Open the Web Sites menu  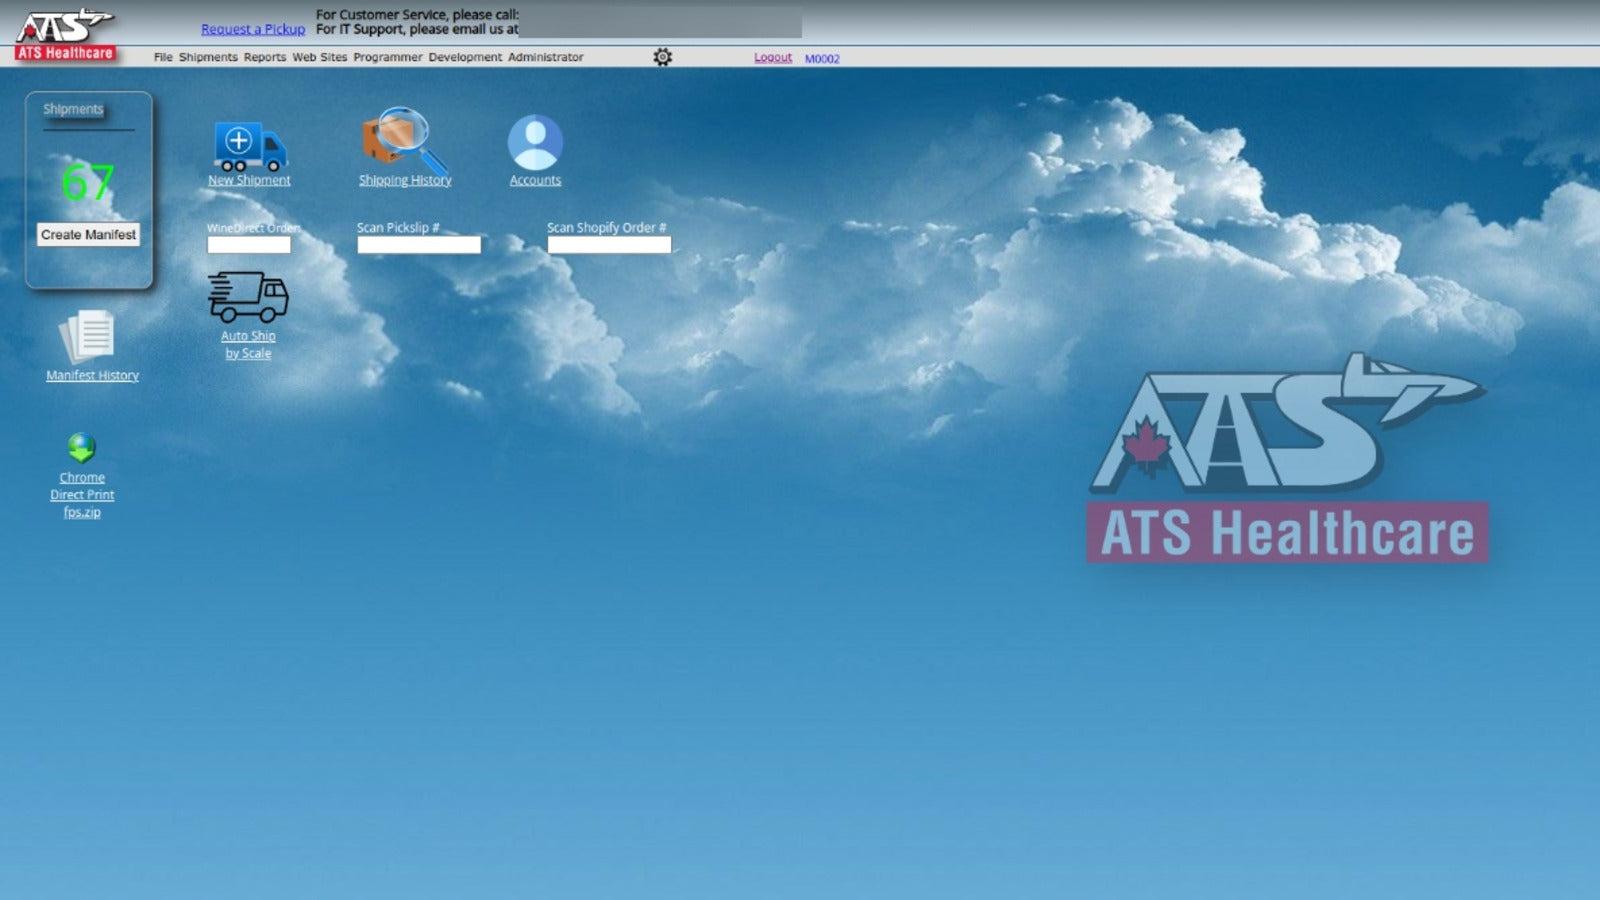point(319,58)
